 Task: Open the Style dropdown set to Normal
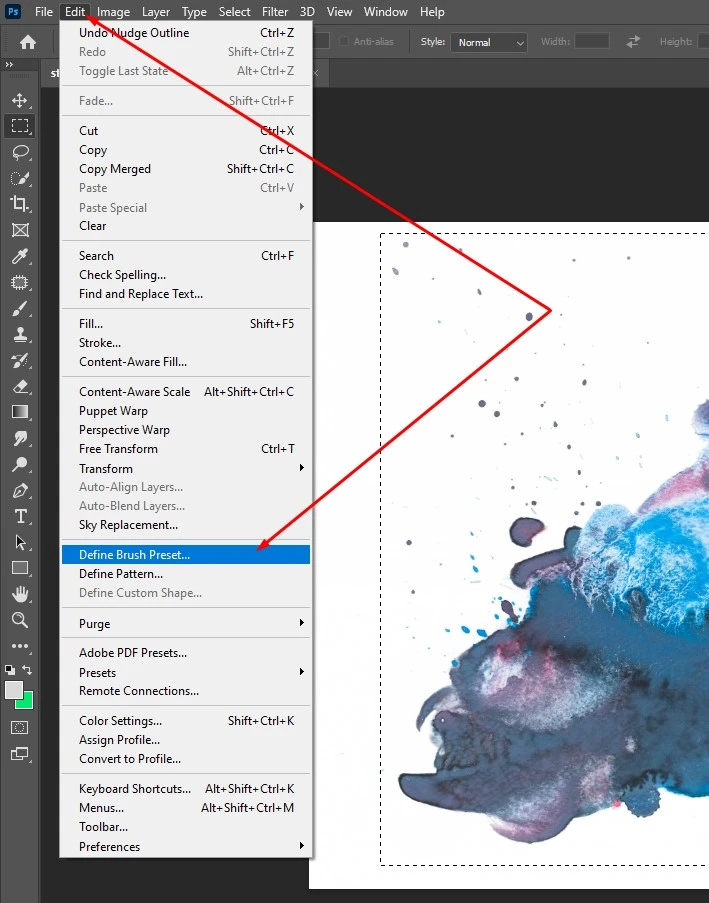tap(488, 43)
